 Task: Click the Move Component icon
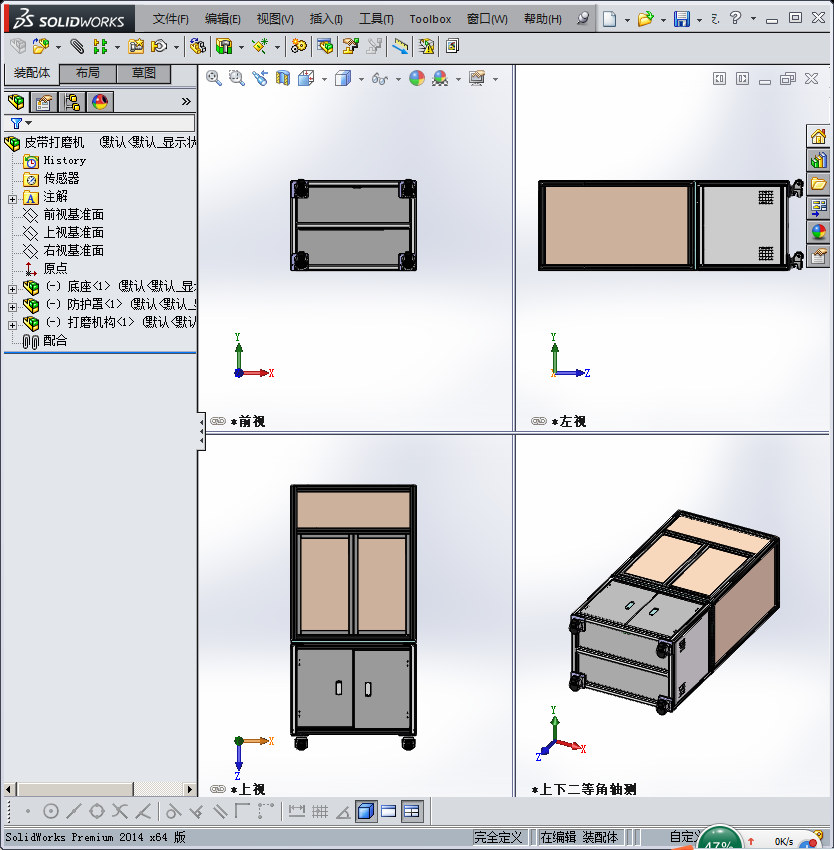(x=159, y=46)
